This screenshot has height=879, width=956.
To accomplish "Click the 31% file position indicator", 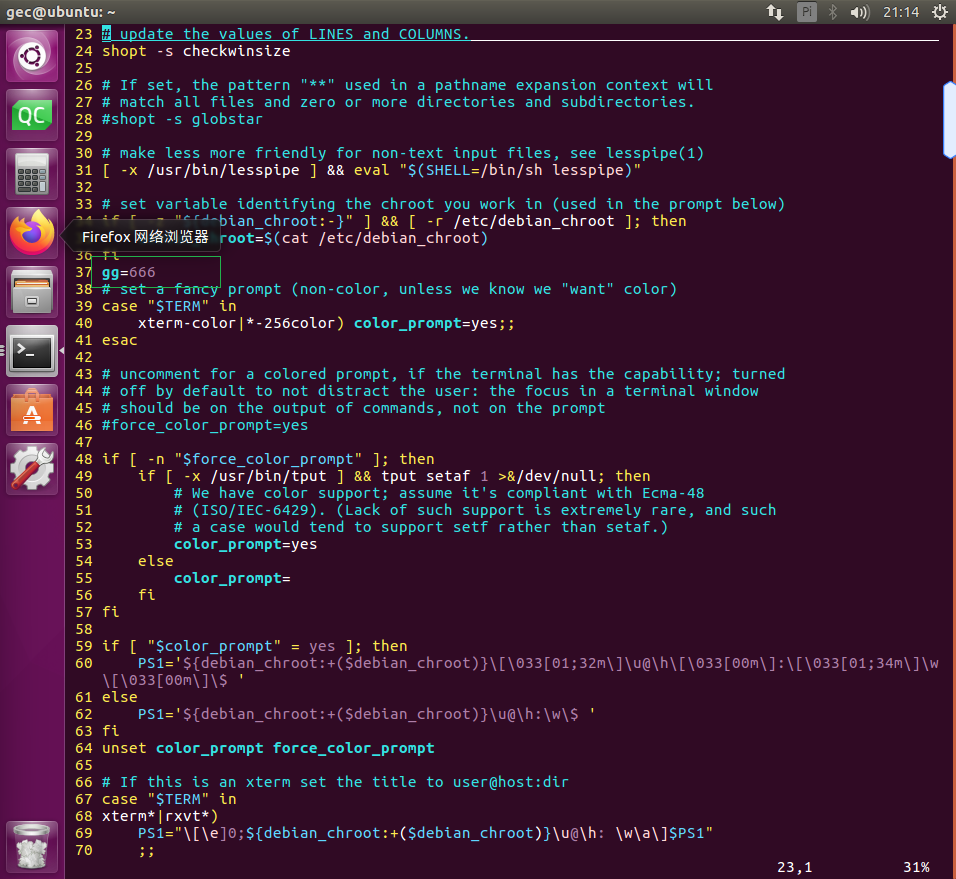I will point(916,867).
